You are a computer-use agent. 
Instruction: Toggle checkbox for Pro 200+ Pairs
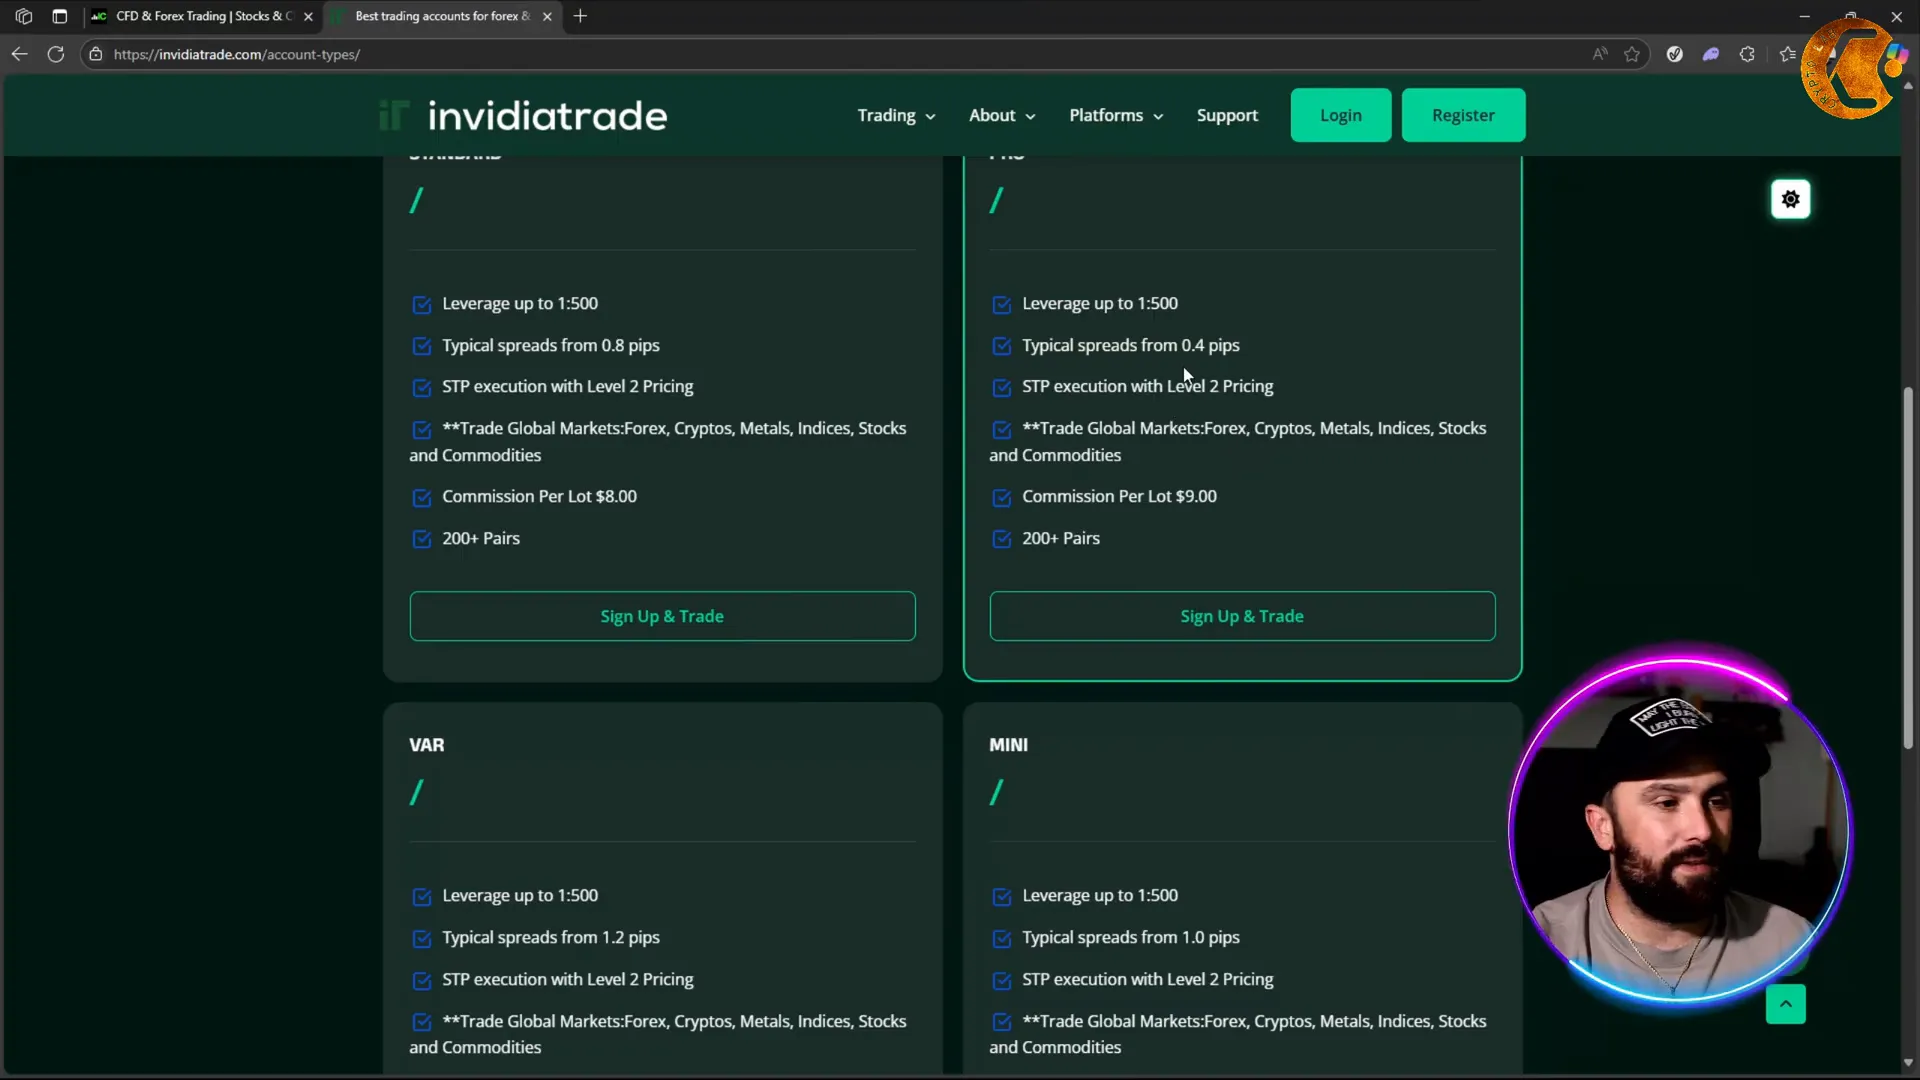tap(1001, 539)
